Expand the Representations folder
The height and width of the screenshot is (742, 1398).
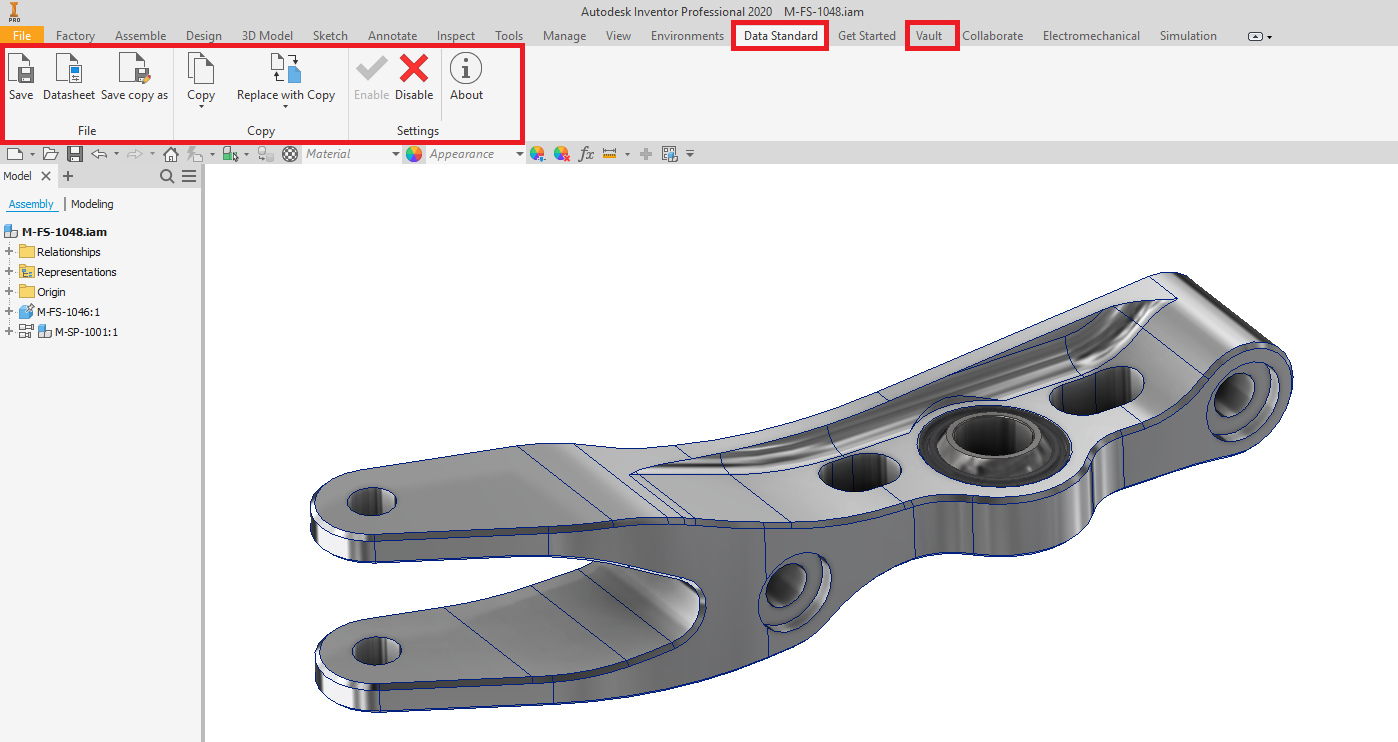[x=9, y=271]
